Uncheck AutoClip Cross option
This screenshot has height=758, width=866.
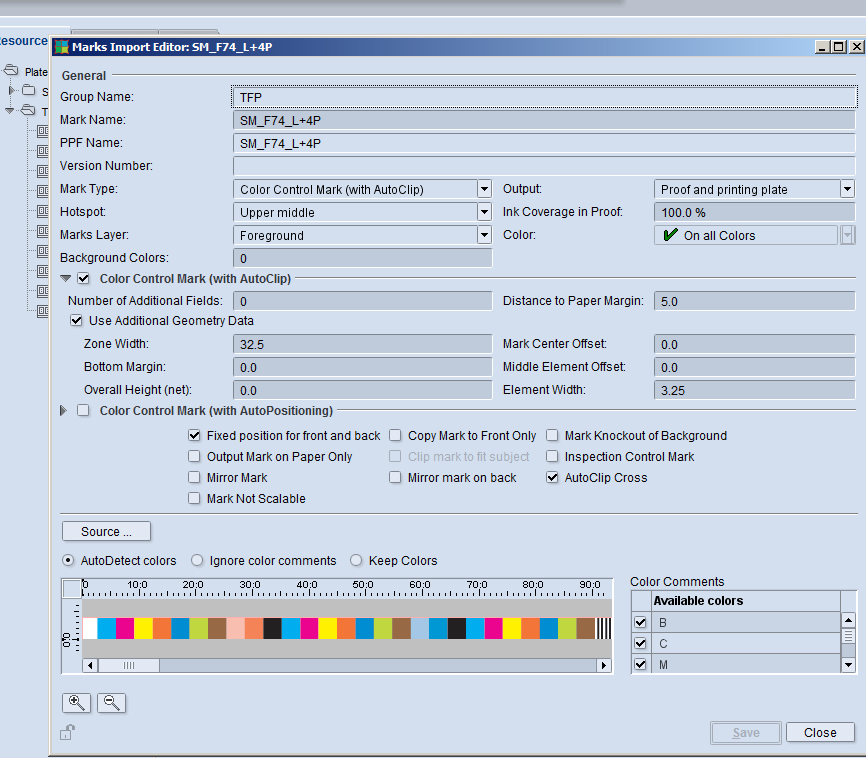coord(553,478)
